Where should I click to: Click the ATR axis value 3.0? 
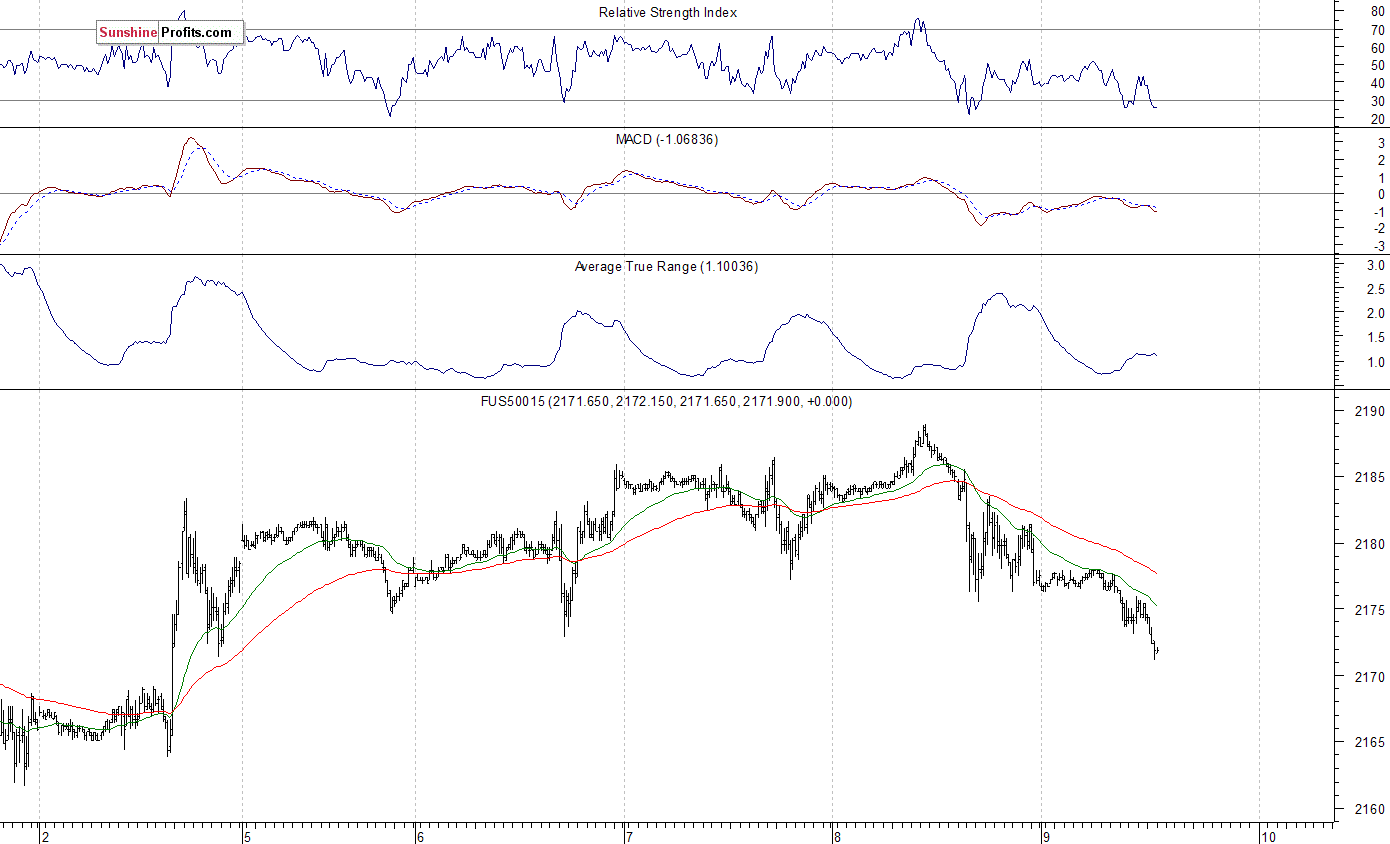1375,266
